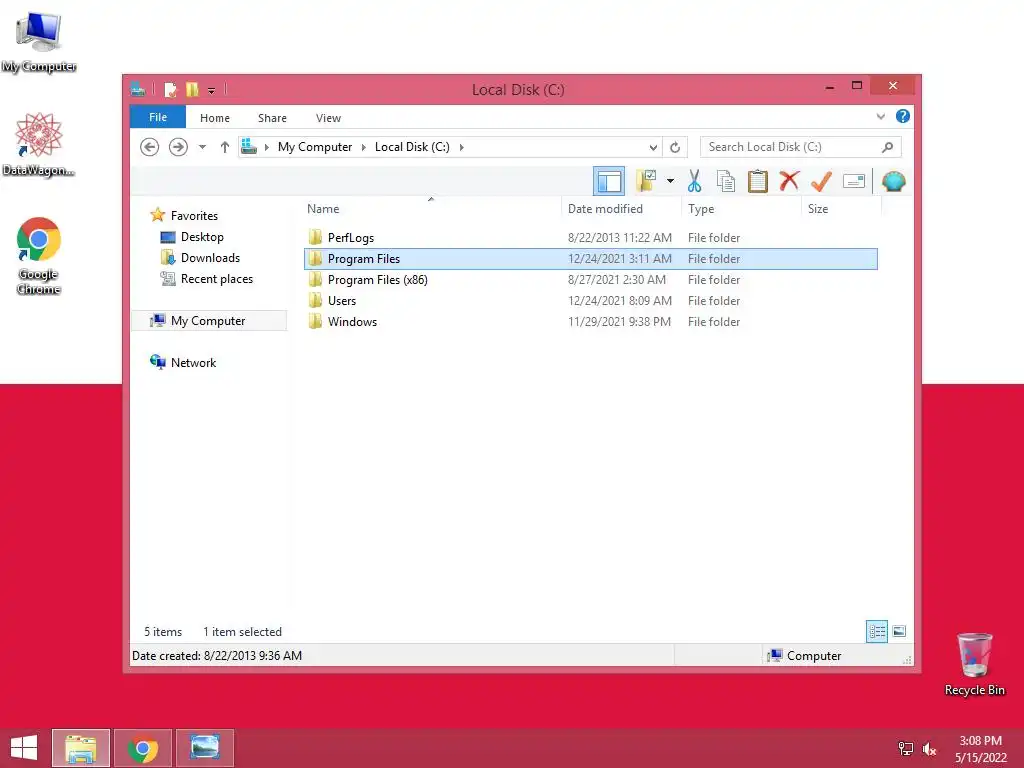Expand the arrow after My Computer breadcrumb
The image size is (1024, 768).
pyautogui.click(x=364, y=147)
